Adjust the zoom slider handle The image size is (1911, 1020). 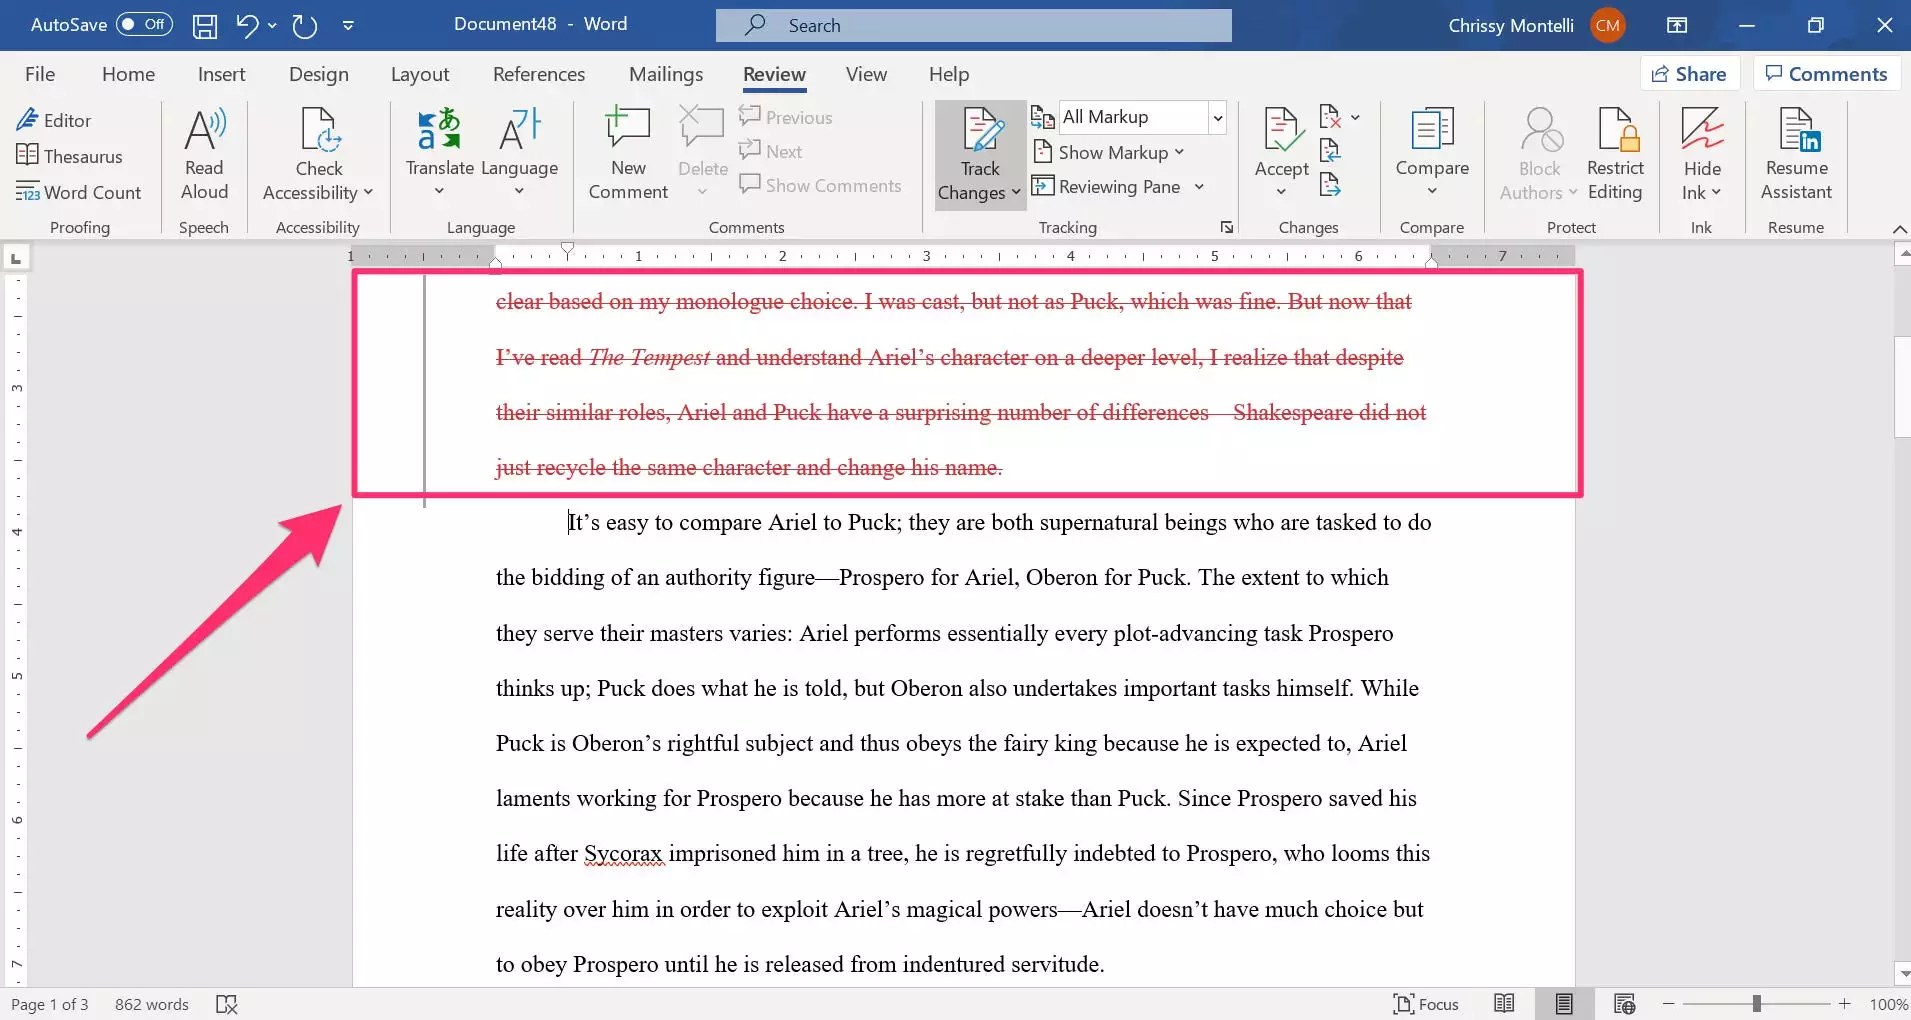point(1756,1003)
